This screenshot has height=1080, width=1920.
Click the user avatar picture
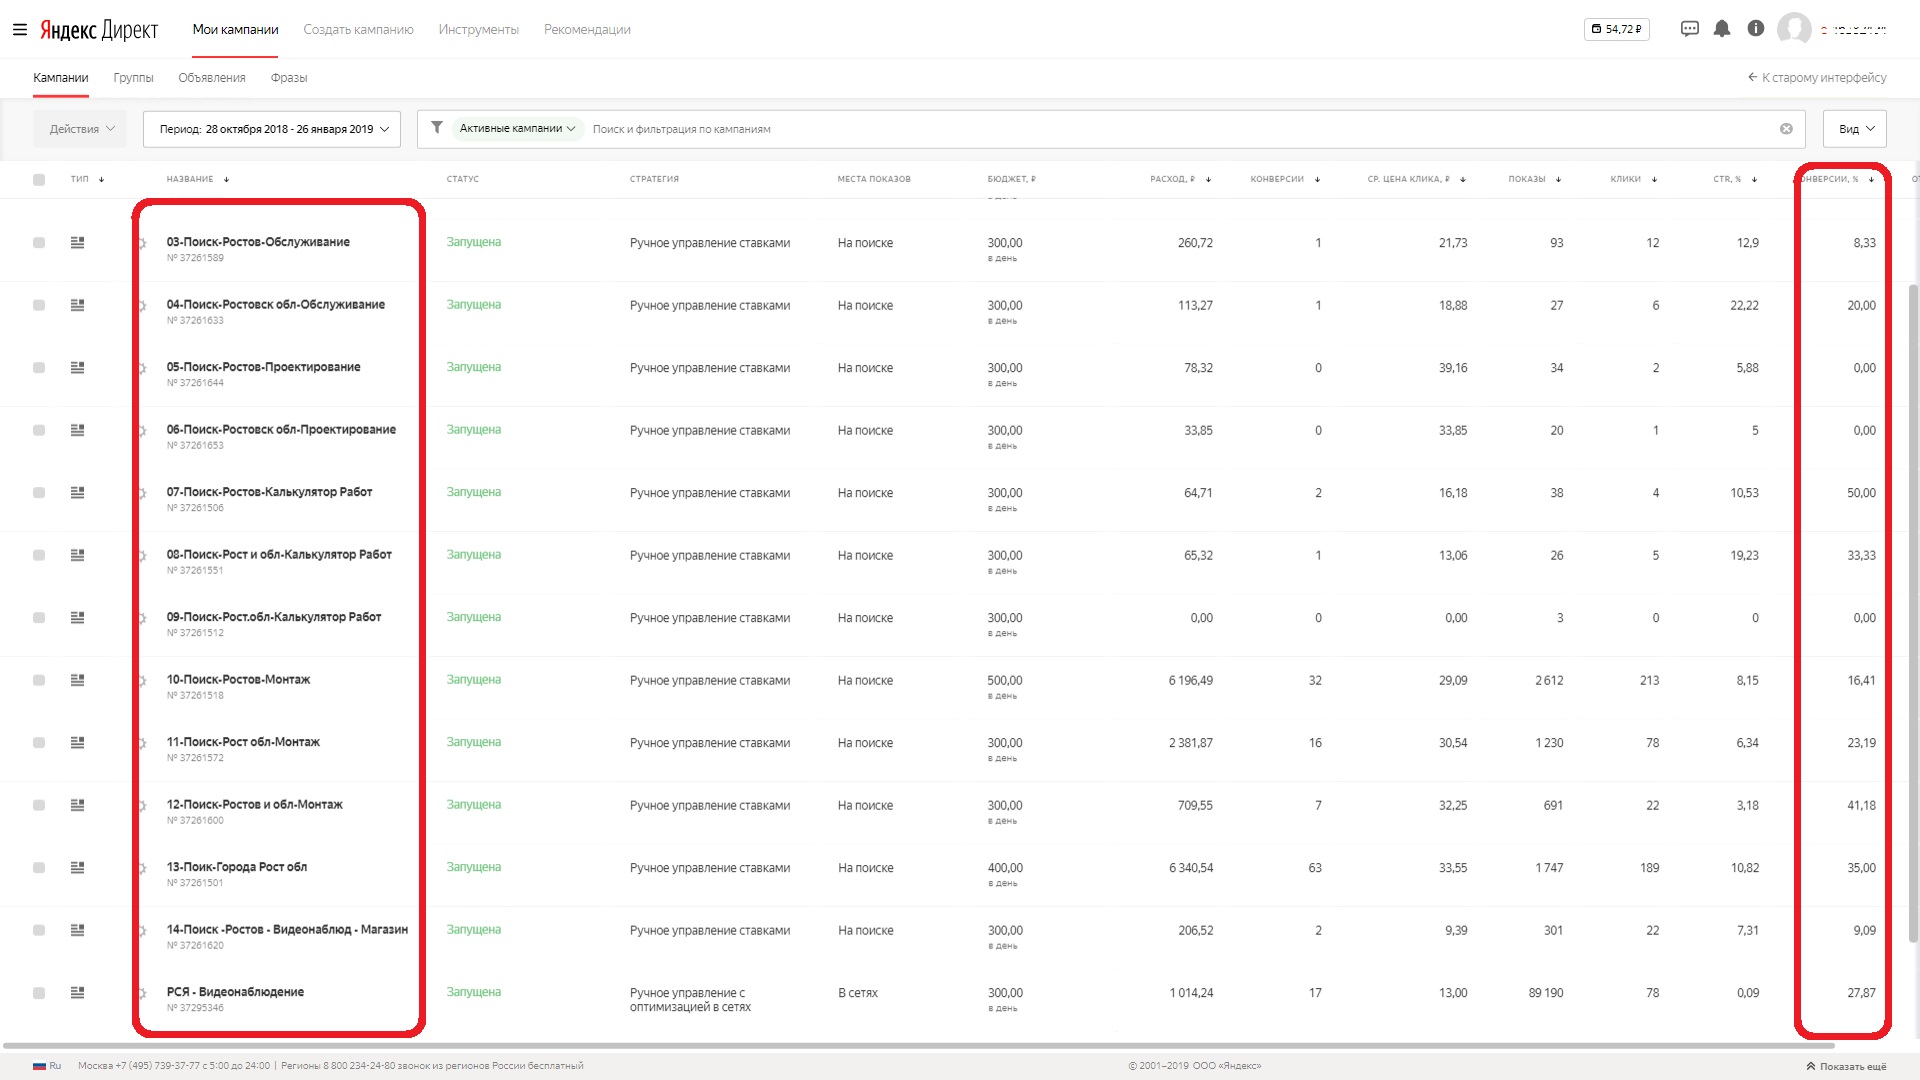point(1793,29)
